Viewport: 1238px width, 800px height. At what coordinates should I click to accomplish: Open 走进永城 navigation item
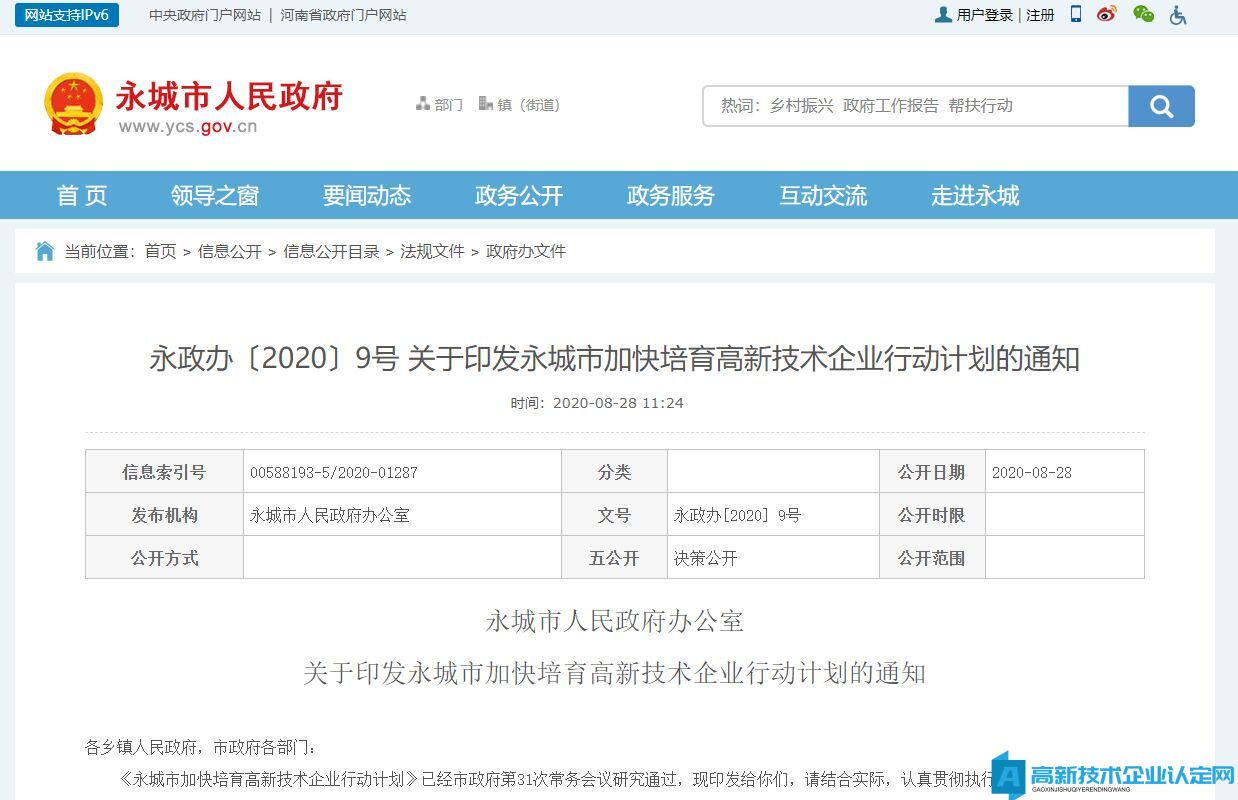coord(975,195)
